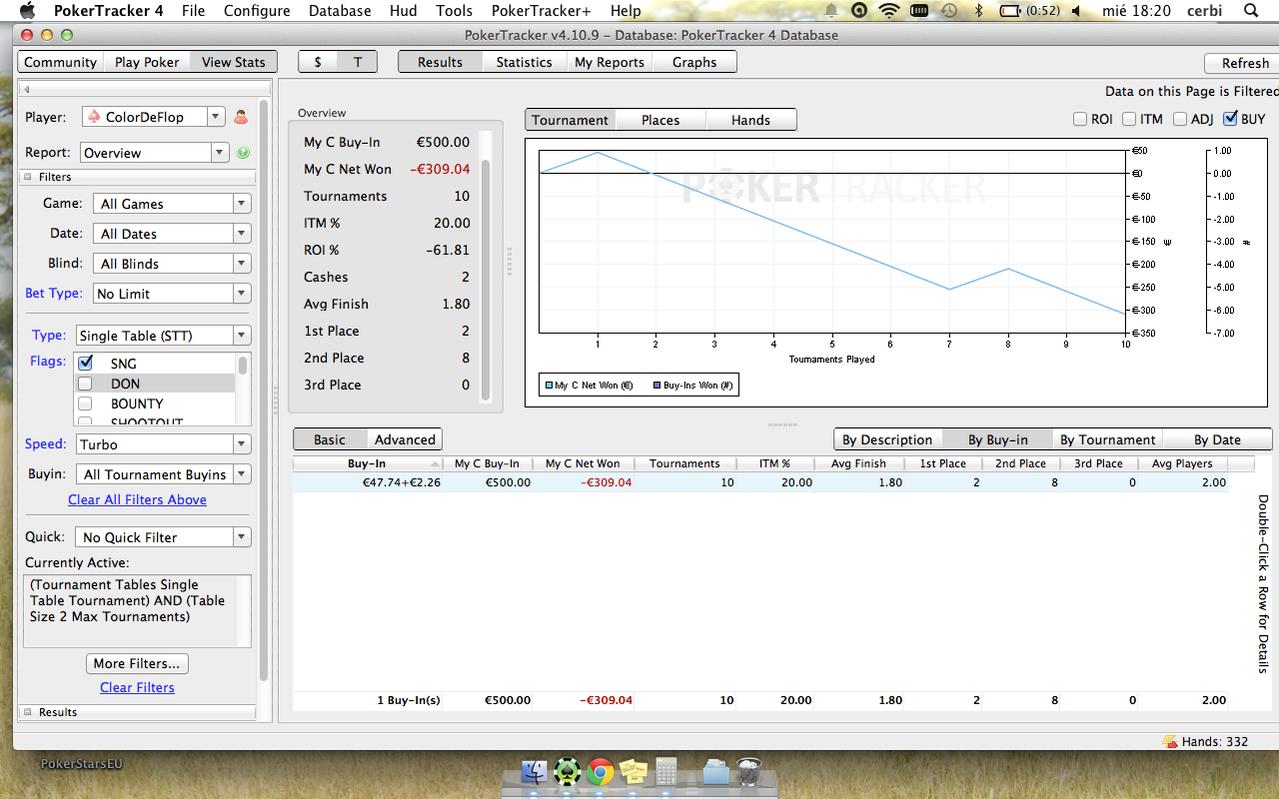Click the Wi-Fi status icon
Viewport: 1279px width, 799px height.
coord(889,11)
